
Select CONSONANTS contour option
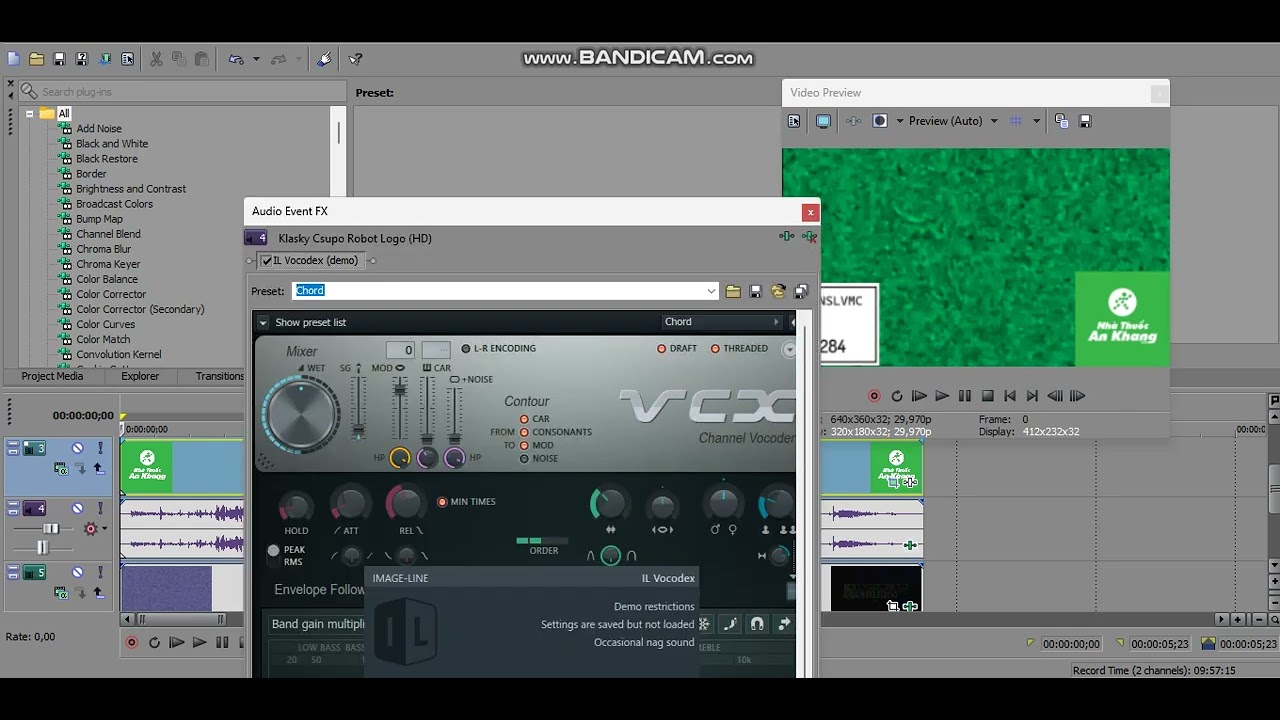click(x=555, y=432)
